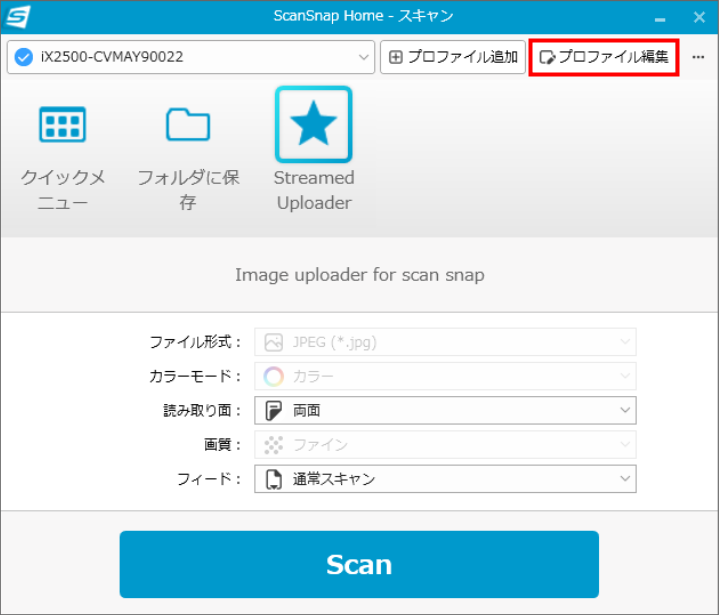Viewport: 719px width, 615px height.
Task: Click the document feed icon in フィード
Action: (x=273, y=479)
